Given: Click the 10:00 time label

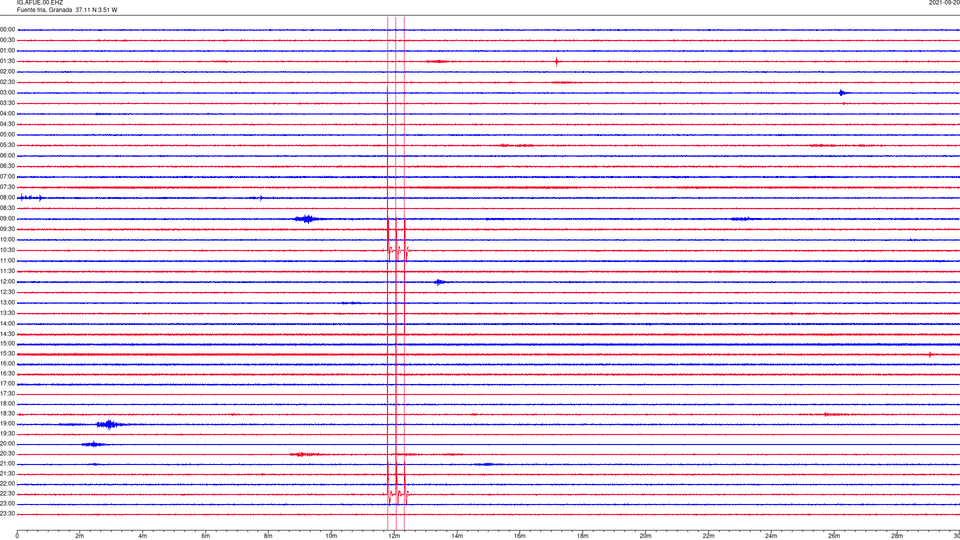Looking at the screenshot, I should pyautogui.click(x=7, y=239).
